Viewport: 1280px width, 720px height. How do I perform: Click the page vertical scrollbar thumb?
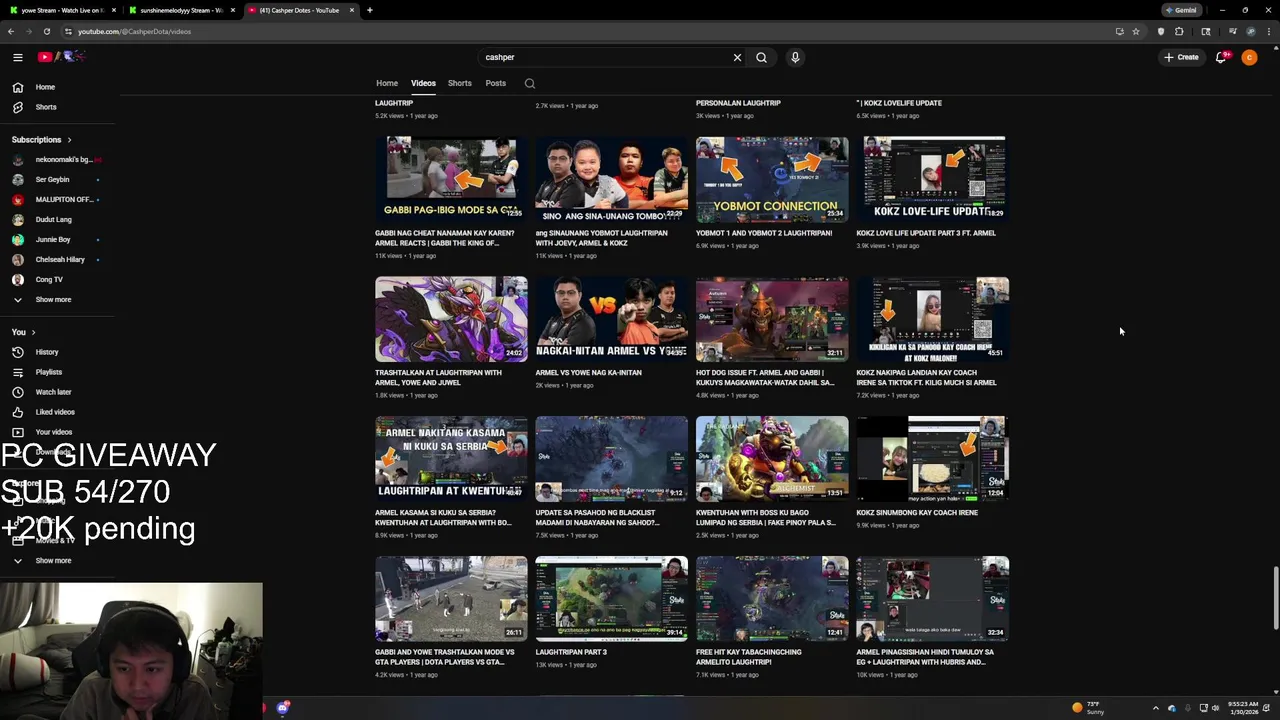pos(1274,598)
